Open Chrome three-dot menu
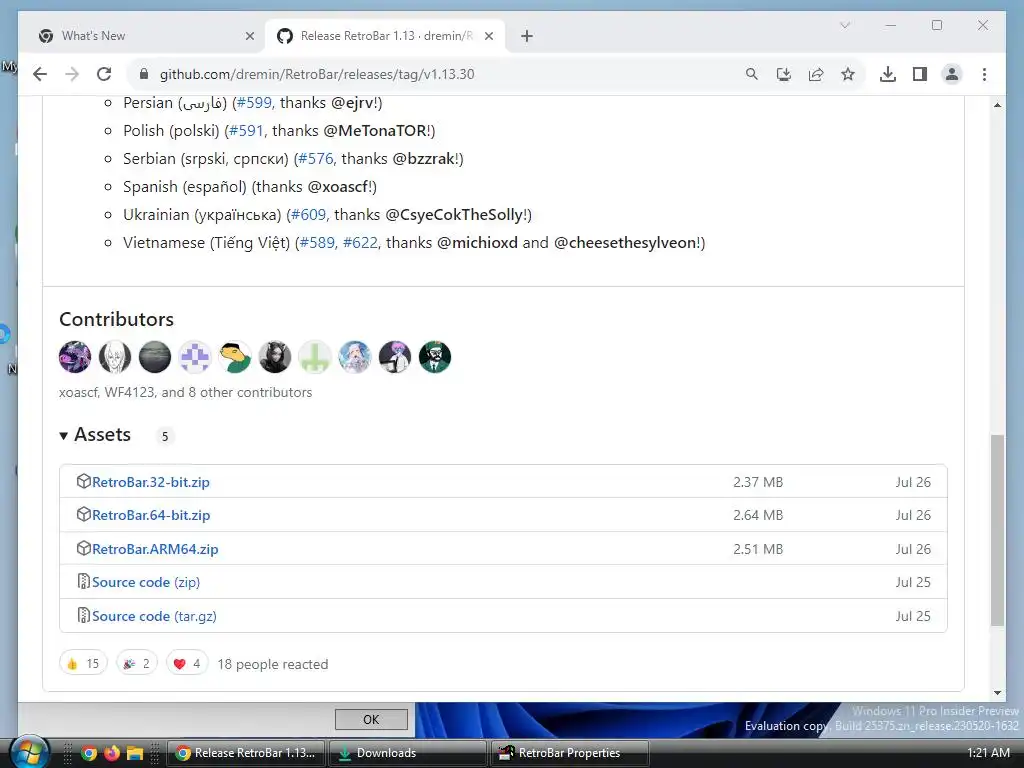This screenshot has height=768, width=1024. [x=984, y=74]
